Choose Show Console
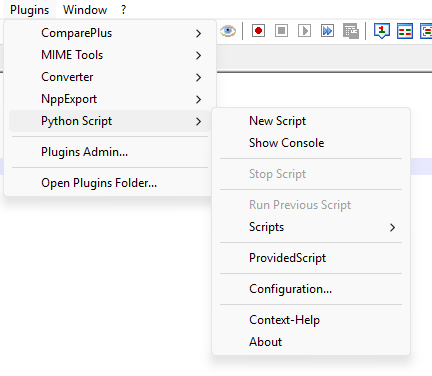Viewport: 432px width, 376px height. click(x=311, y=143)
